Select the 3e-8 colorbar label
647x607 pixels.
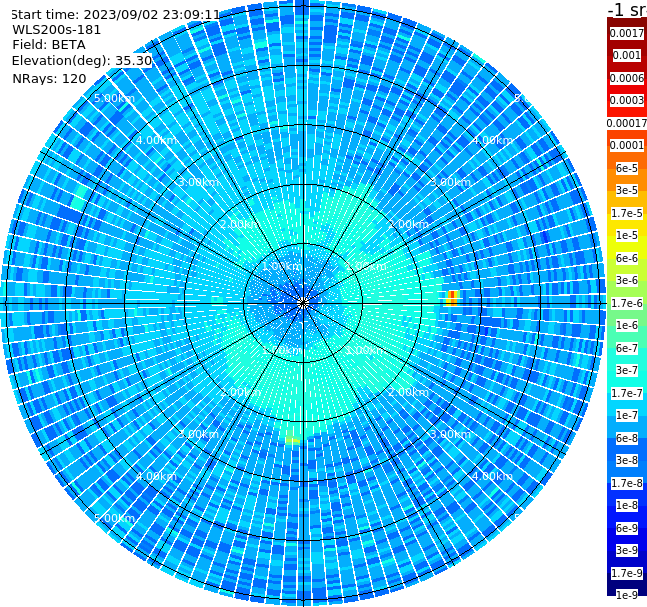point(627,460)
